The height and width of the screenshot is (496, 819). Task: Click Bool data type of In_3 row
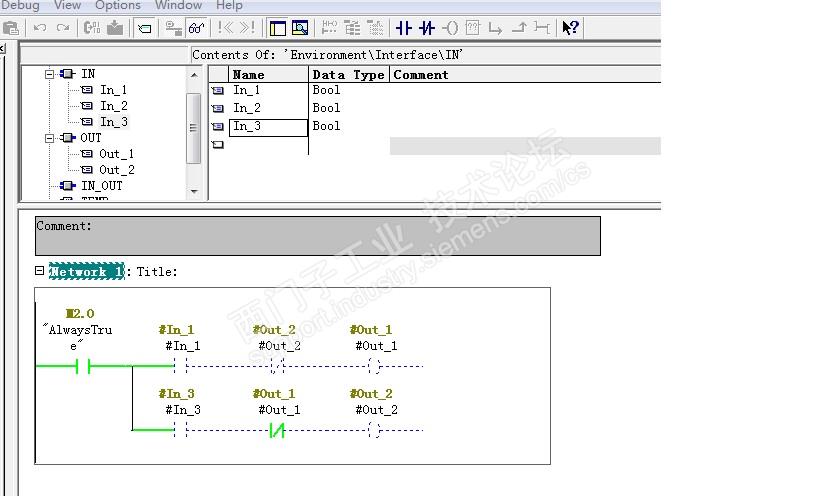click(x=326, y=126)
